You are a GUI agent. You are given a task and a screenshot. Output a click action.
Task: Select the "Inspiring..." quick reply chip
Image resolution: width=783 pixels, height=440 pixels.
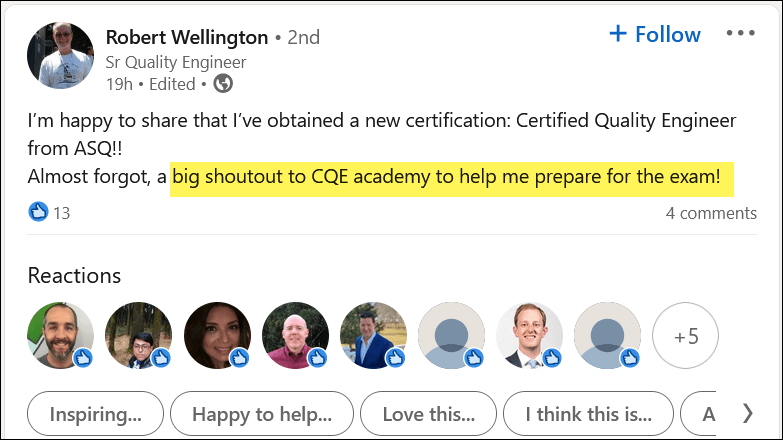pyautogui.click(x=95, y=413)
